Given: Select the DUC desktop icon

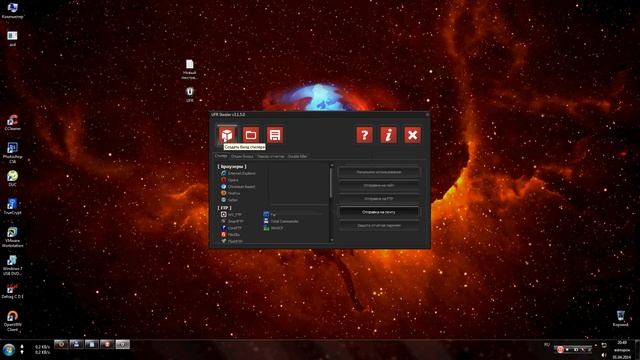Looking at the screenshot, I should coord(12,178).
